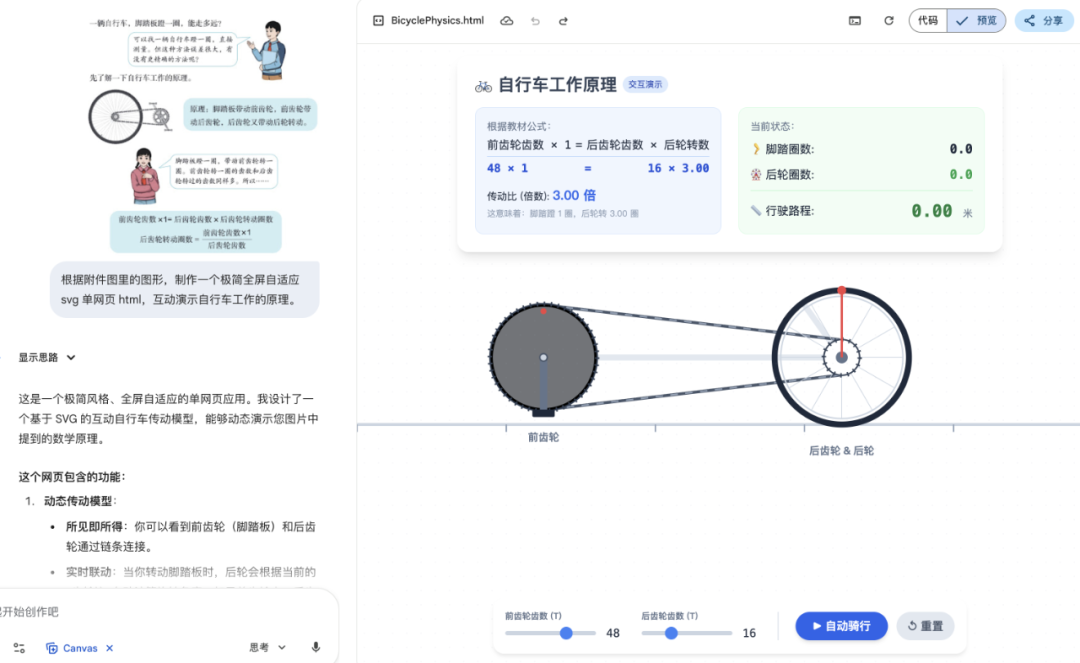Click the undo arrow icon
Image resolution: width=1080 pixels, height=663 pixels.
[x=535, y=20]
